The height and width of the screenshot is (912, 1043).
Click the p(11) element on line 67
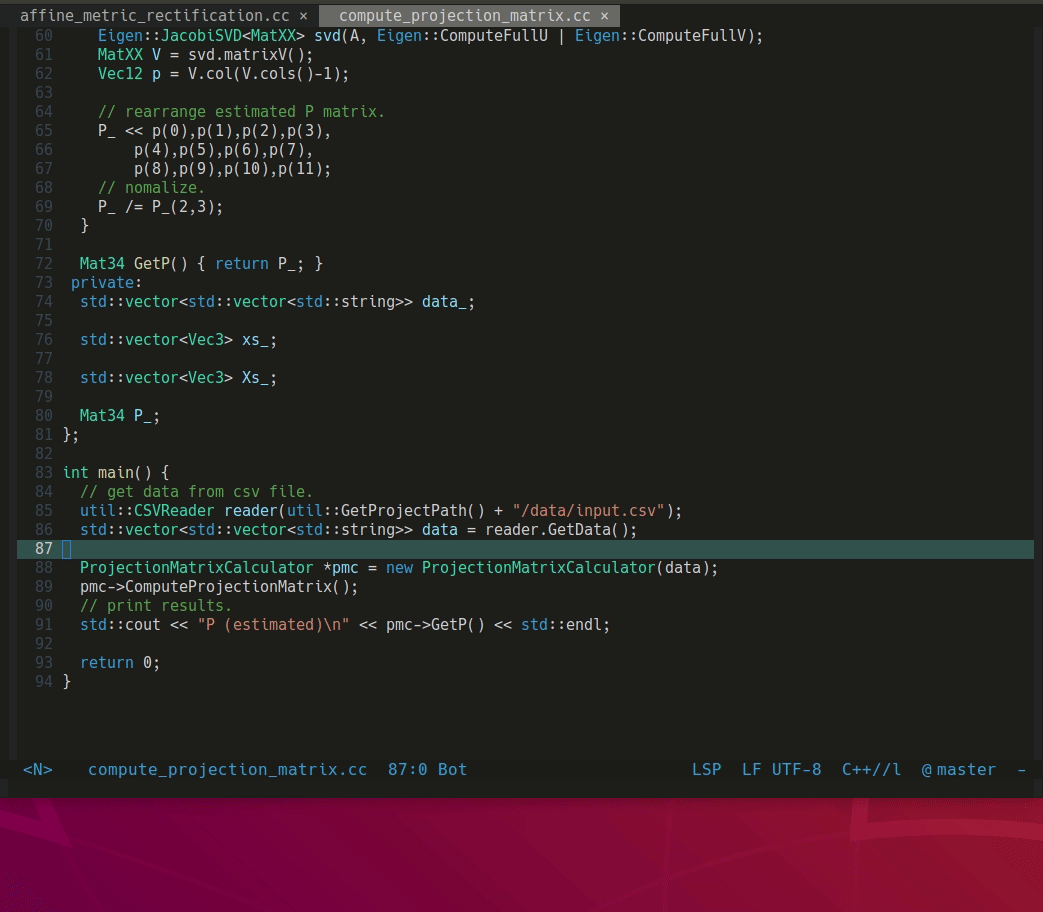[300, 169]
